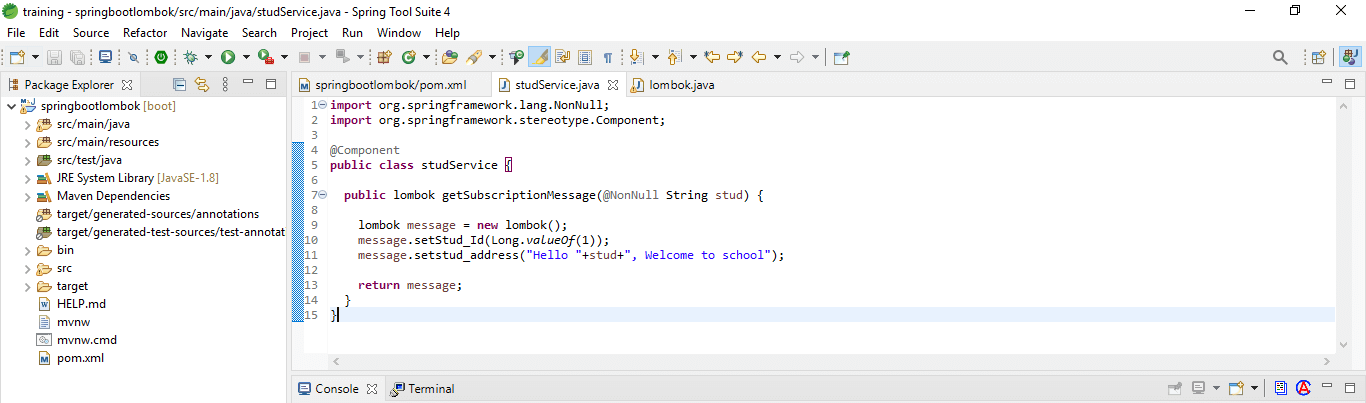Click the Save All icon
This screenshot has width=1366, height=403.
(76, 57)
